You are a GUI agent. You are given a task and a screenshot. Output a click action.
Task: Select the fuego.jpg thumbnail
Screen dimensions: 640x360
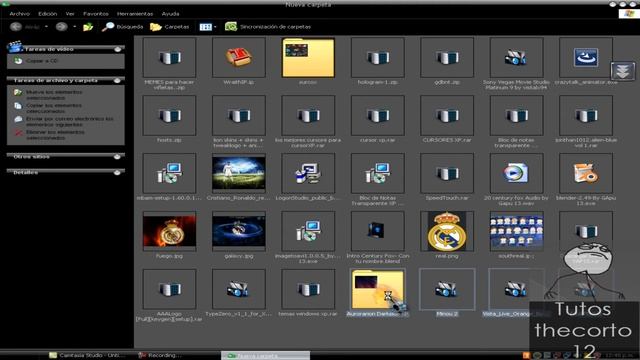click(169, 231)
